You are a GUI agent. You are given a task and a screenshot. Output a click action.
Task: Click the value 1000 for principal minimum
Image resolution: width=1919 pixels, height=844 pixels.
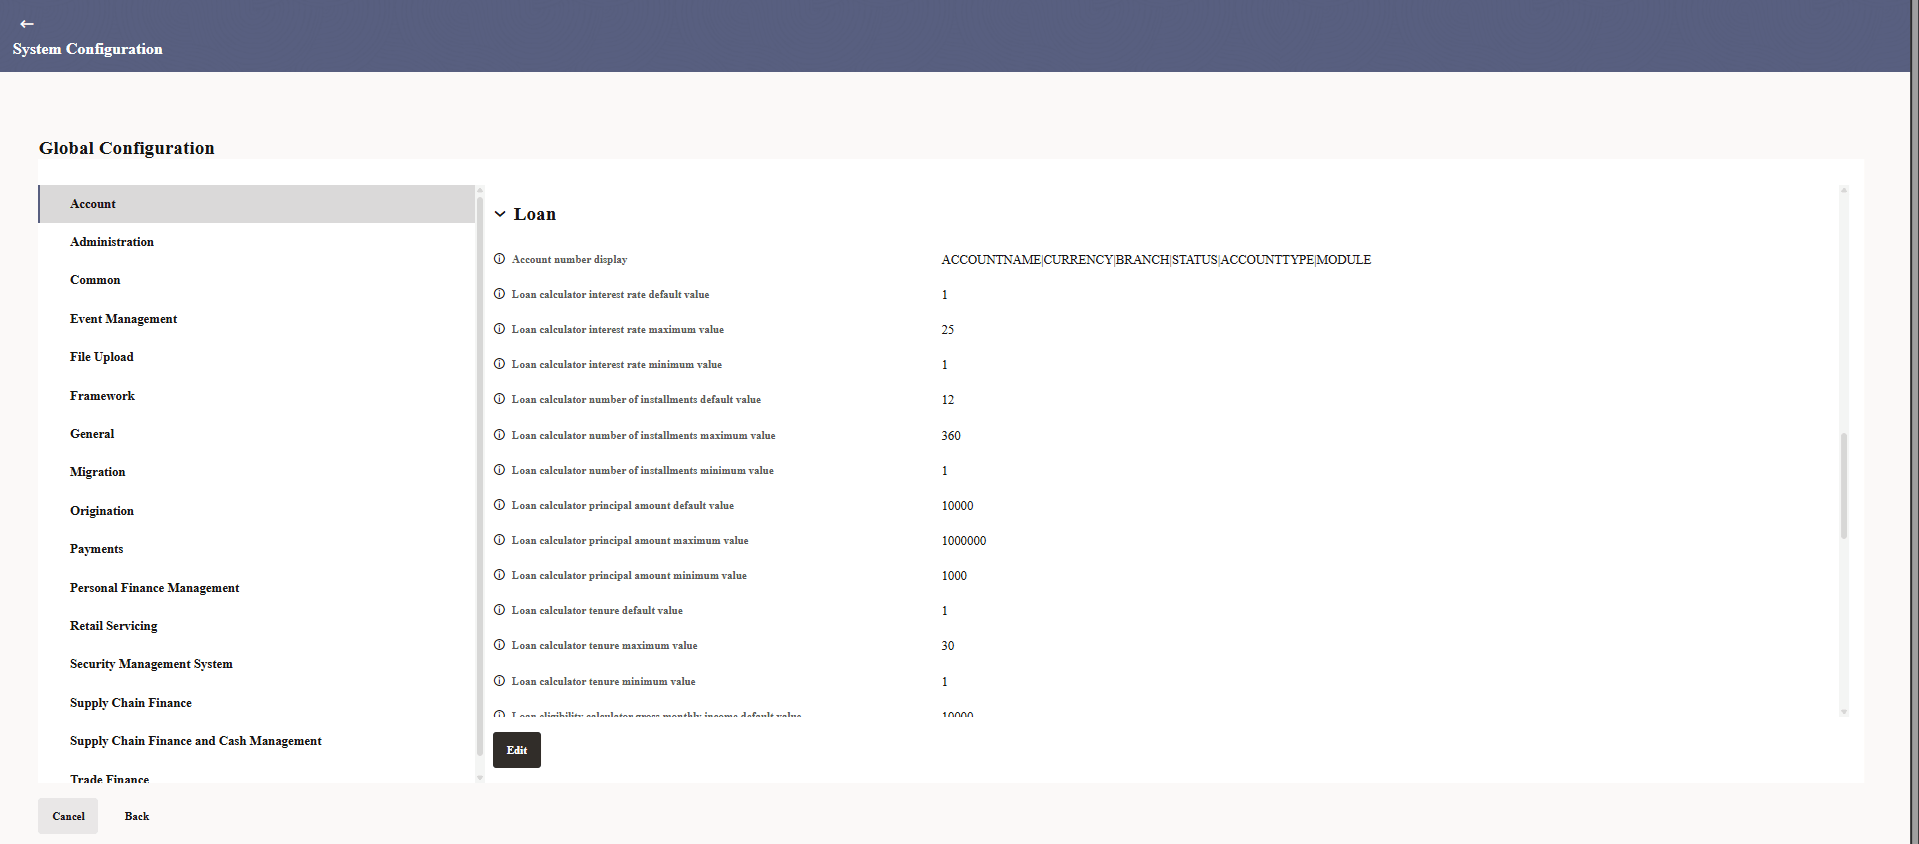[x=954, y=576]
